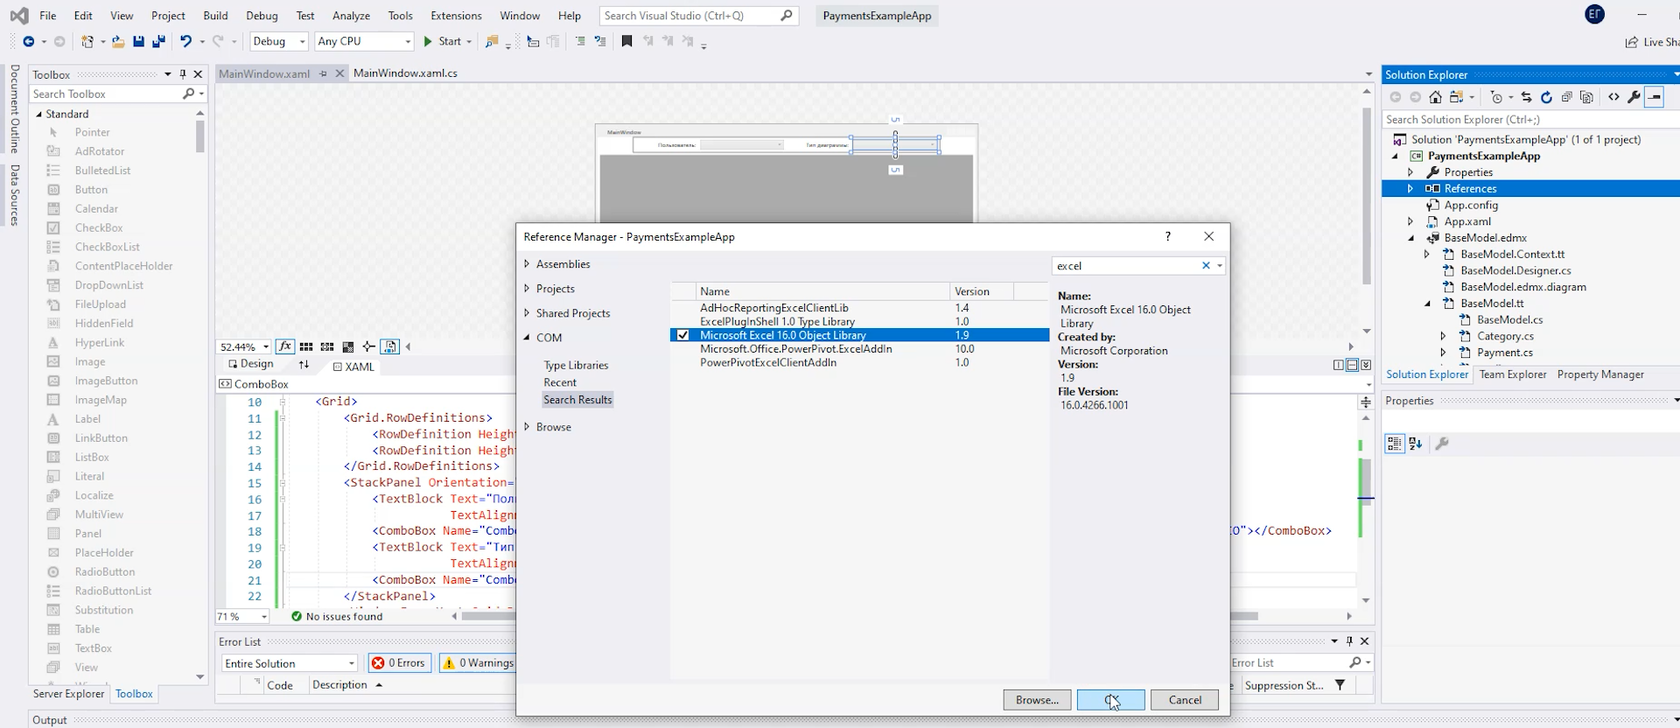1680x728 pixels.
Task: Toggle the 0 Errors filter button
Action: point(399,663)
